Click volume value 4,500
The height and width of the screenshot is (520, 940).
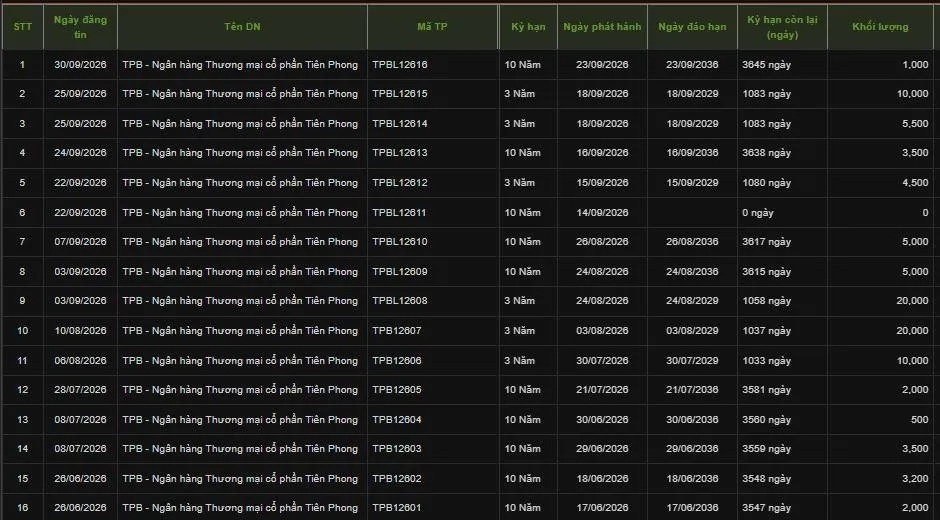click(915, 183)
